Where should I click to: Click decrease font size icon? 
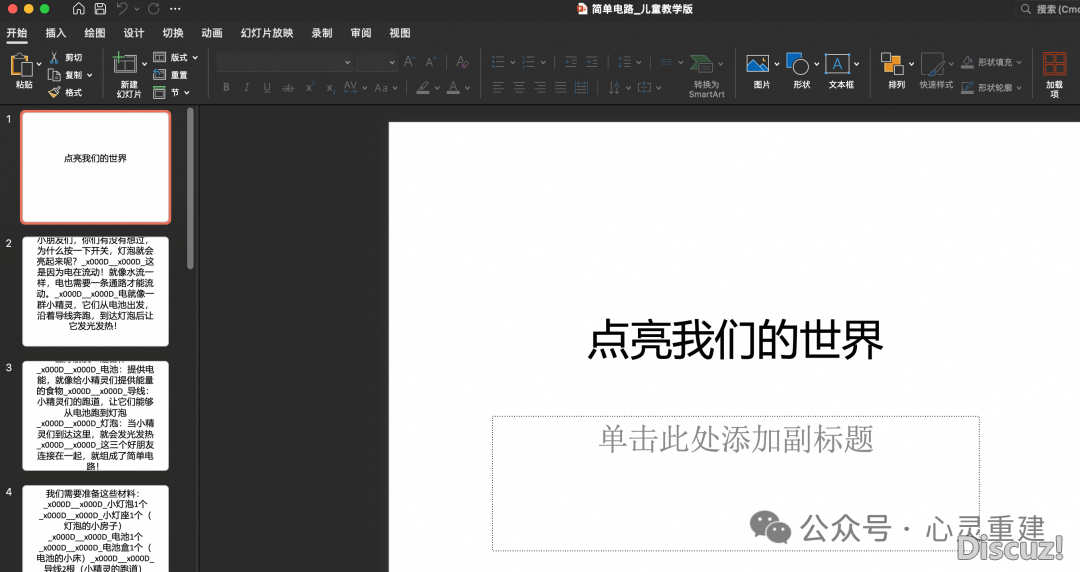click(x=431, y=62)
